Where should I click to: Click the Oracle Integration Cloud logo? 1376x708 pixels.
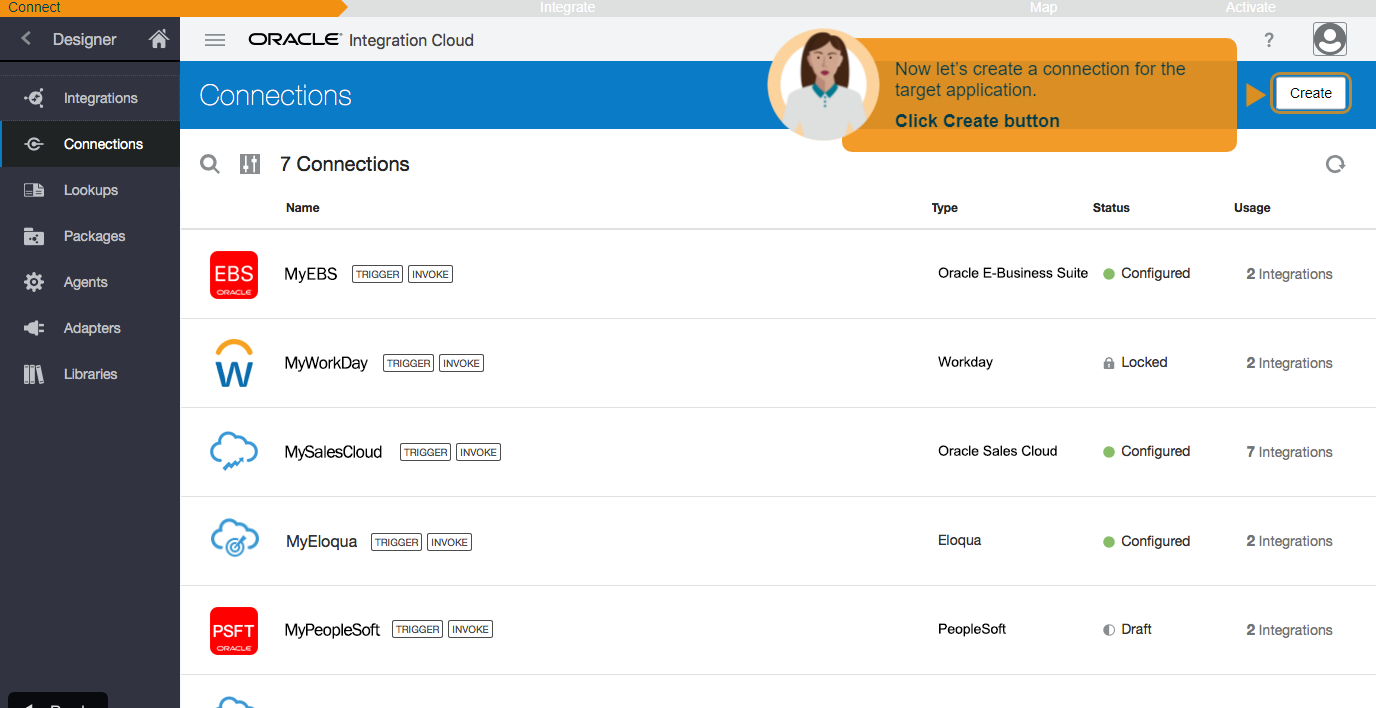click(361, 40)
